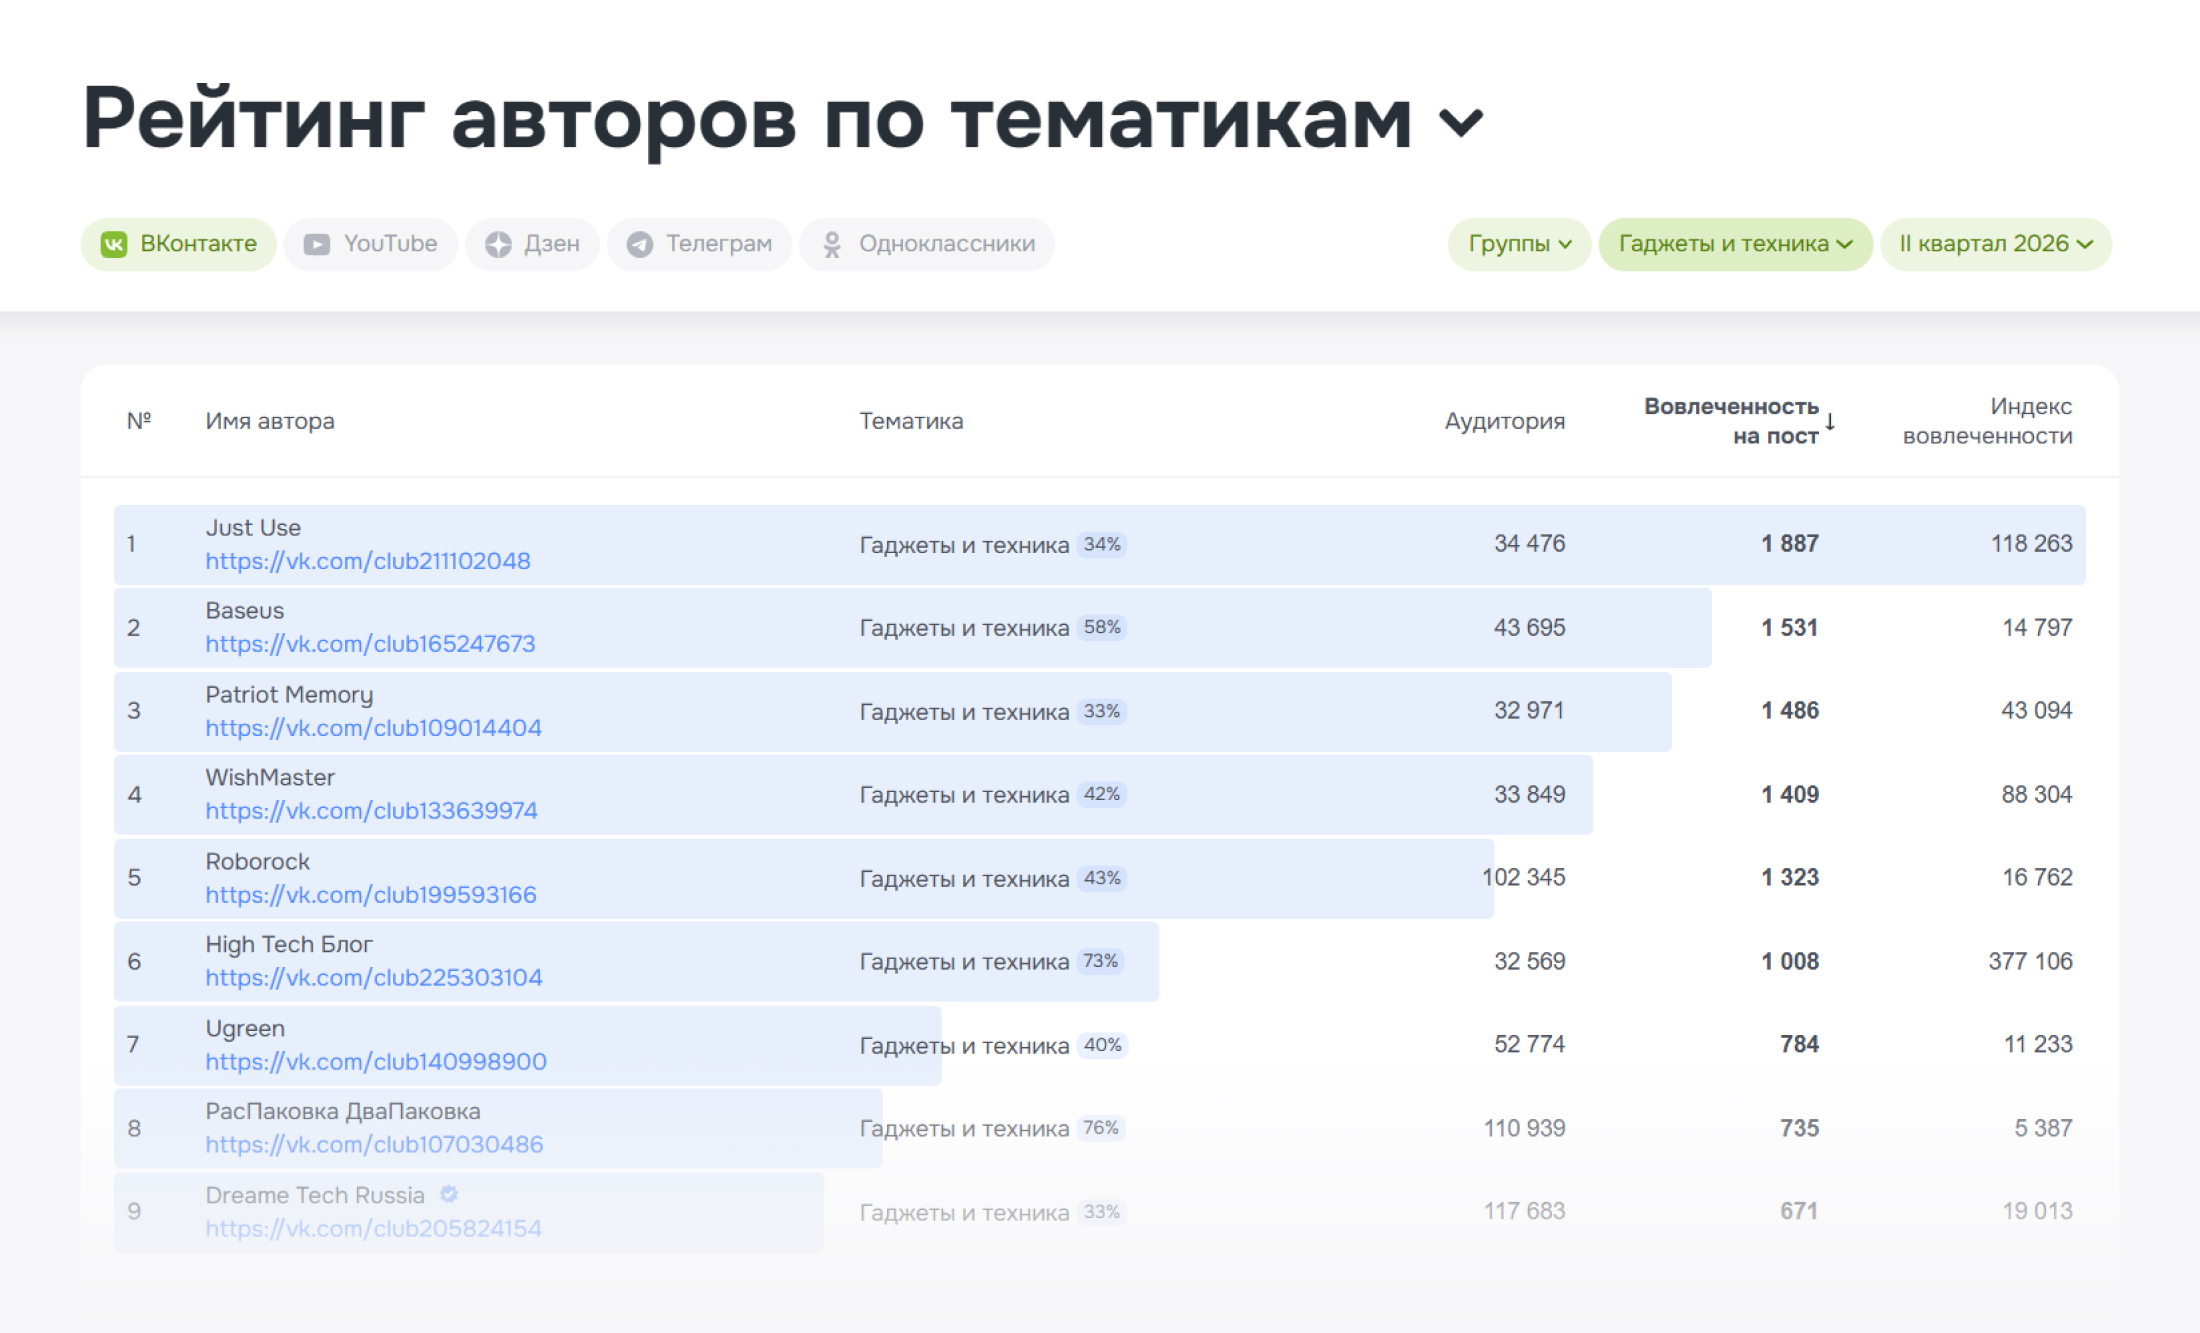Open link vk.com/club225303104
The width and height of the screenshot is (2200, 1333).
click(x=374, y=978)
